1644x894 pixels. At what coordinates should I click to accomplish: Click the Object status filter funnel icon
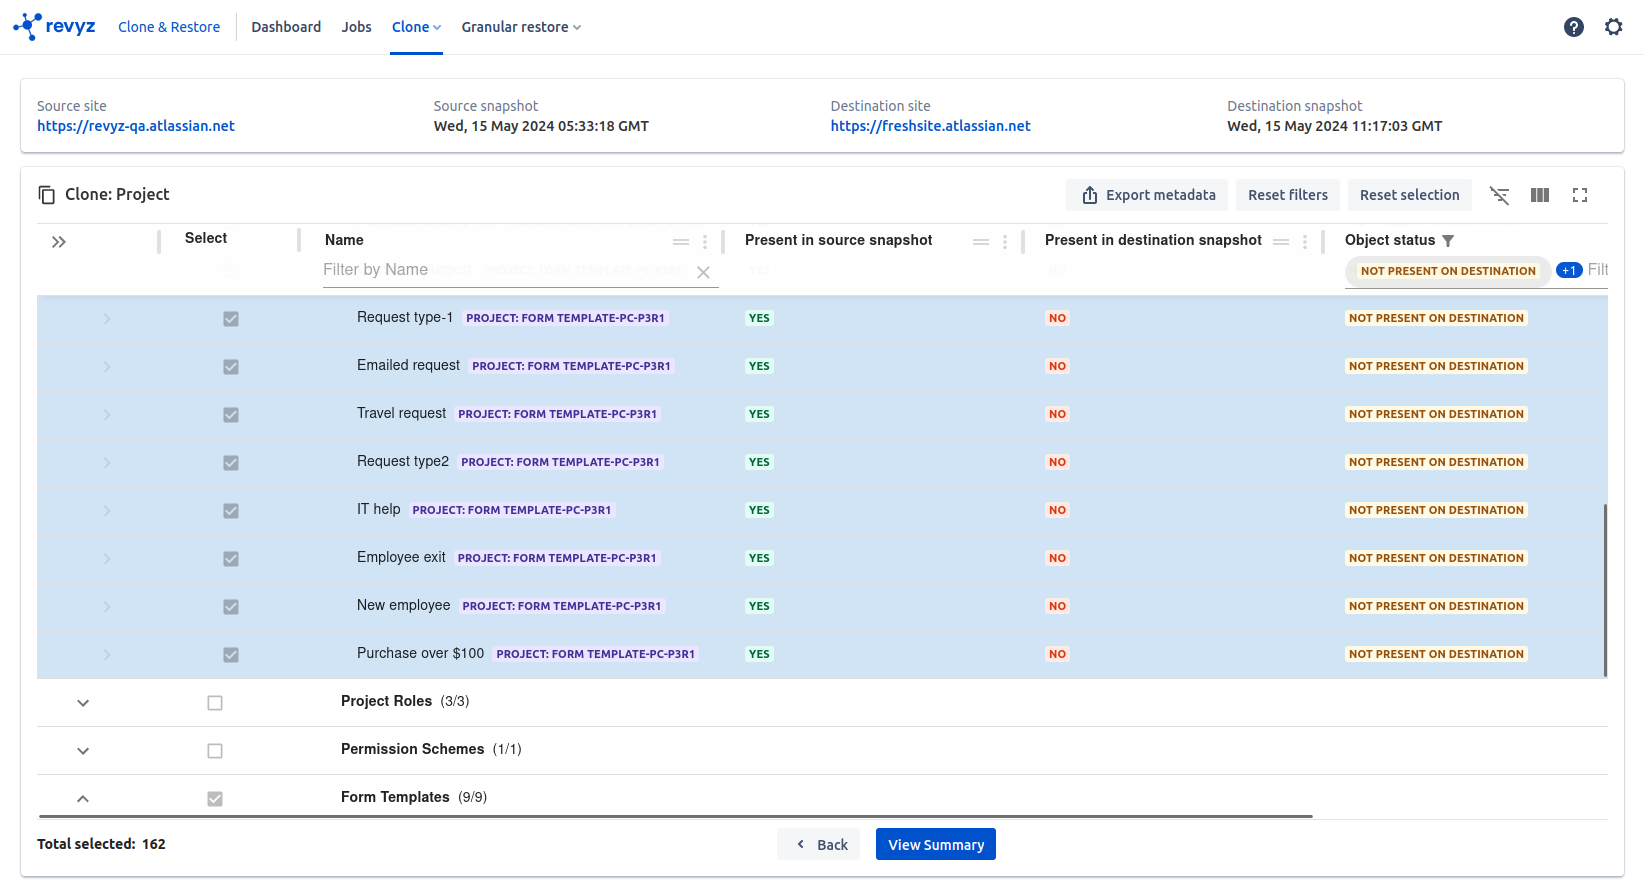(1448, 241)
